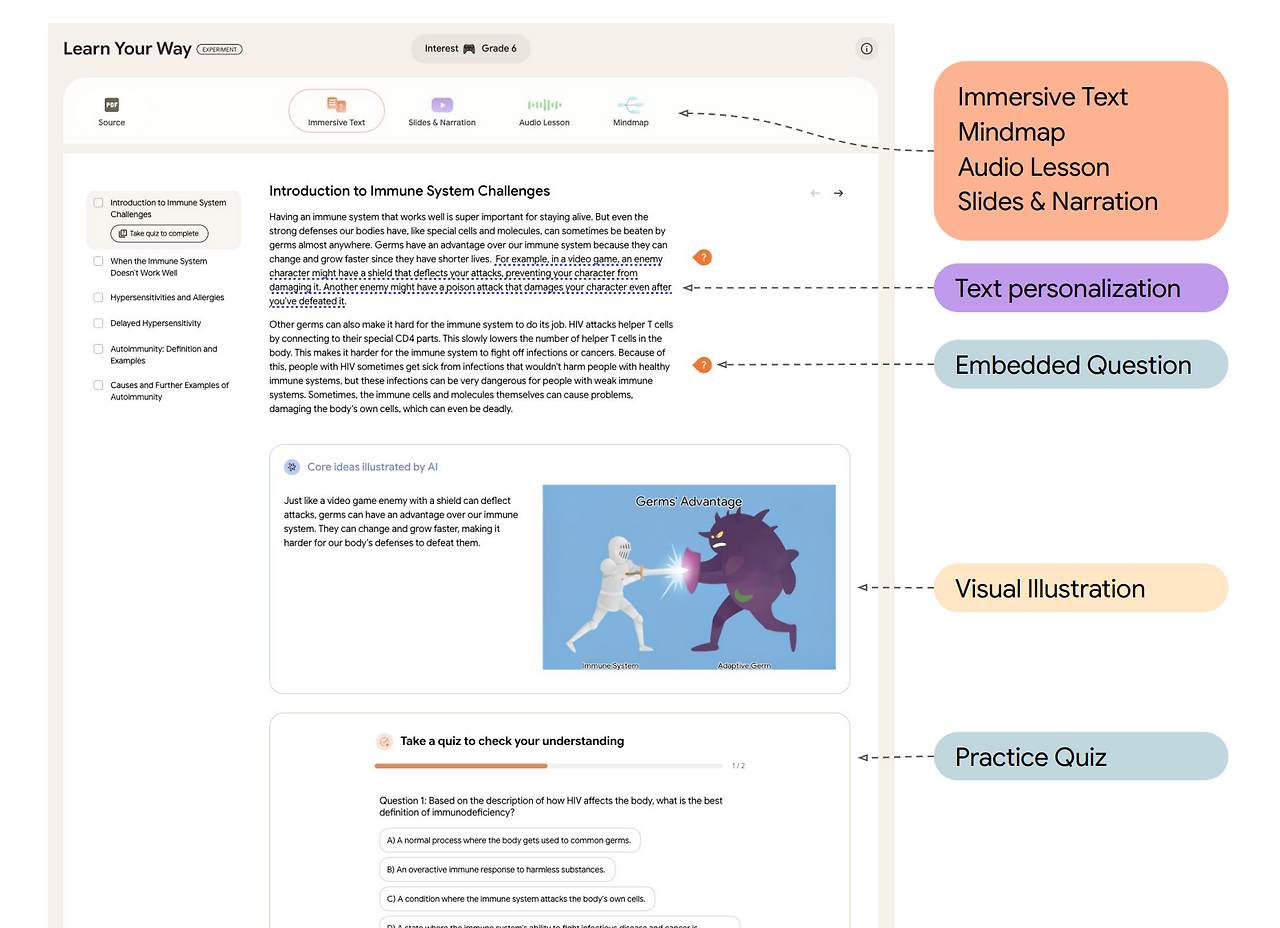Mark Hypersensitivities and Allergies as complete
The image size is (1280, 928).
(98, 297)
